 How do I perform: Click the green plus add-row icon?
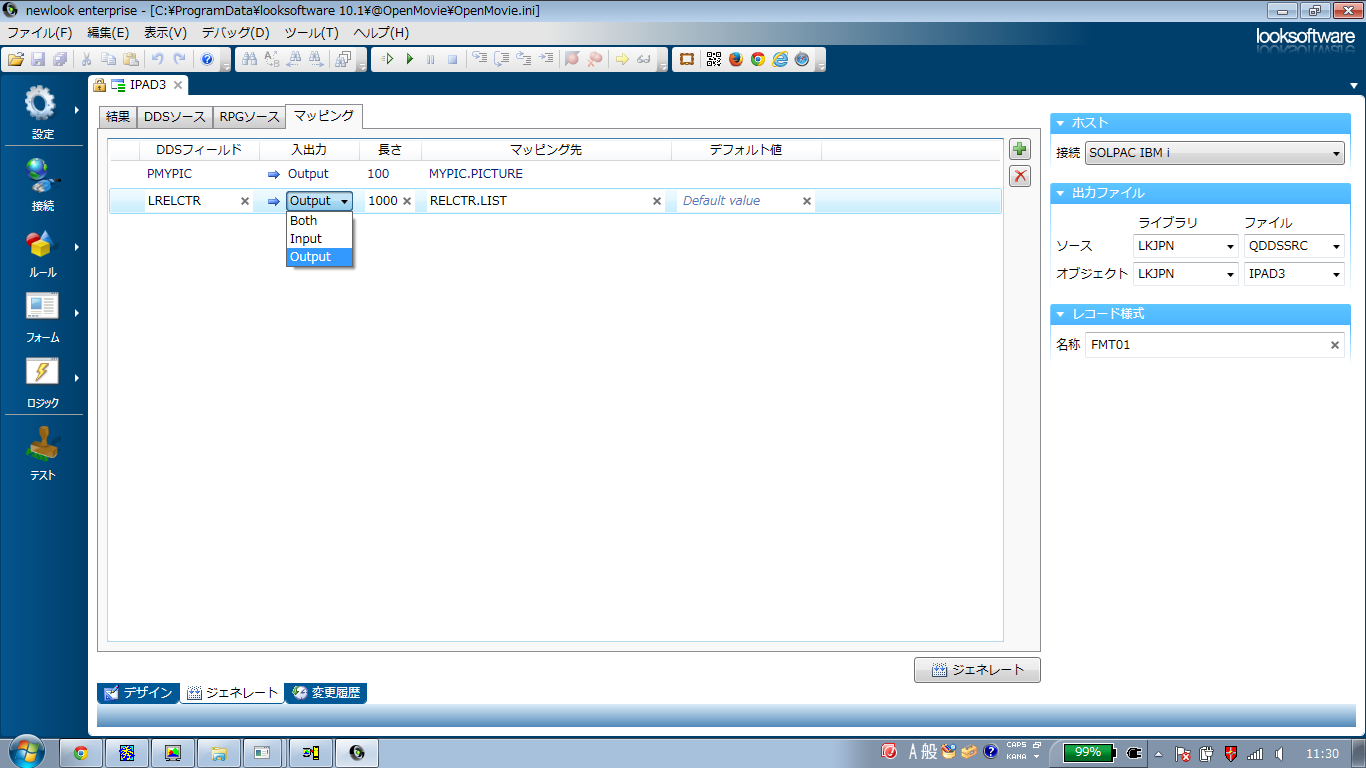(x=1020, y=150)
